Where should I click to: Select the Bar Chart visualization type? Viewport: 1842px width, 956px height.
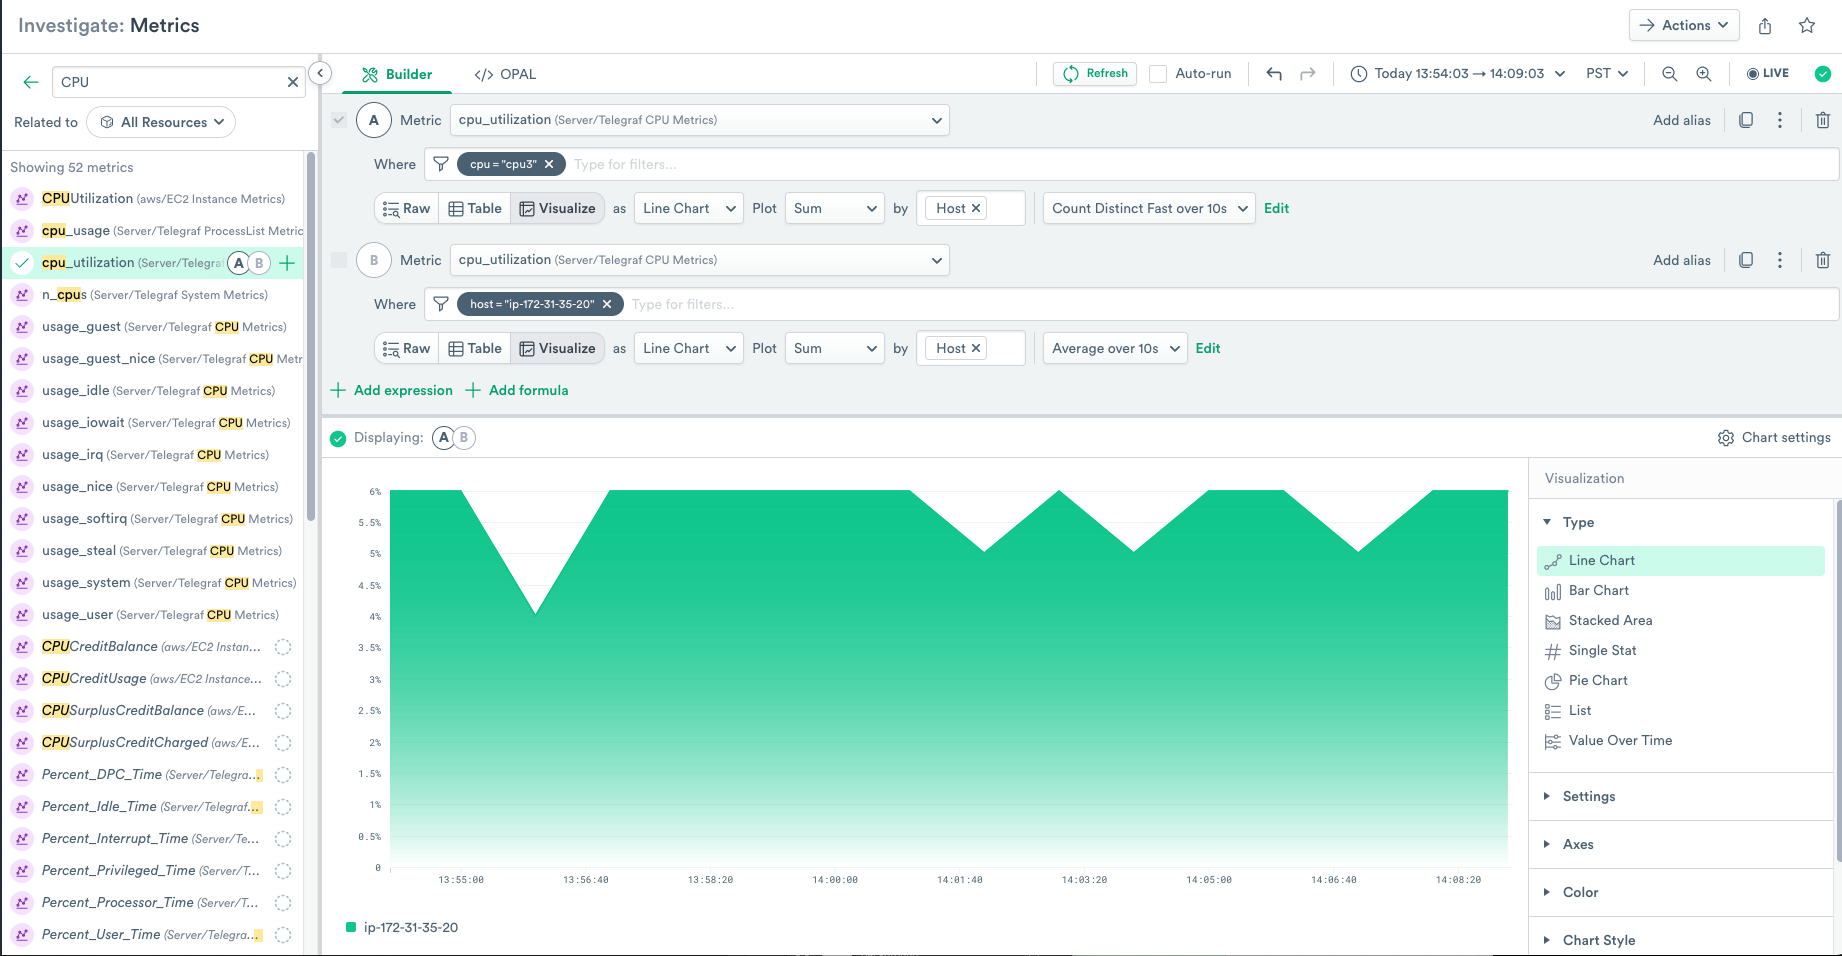[1681, 591]
